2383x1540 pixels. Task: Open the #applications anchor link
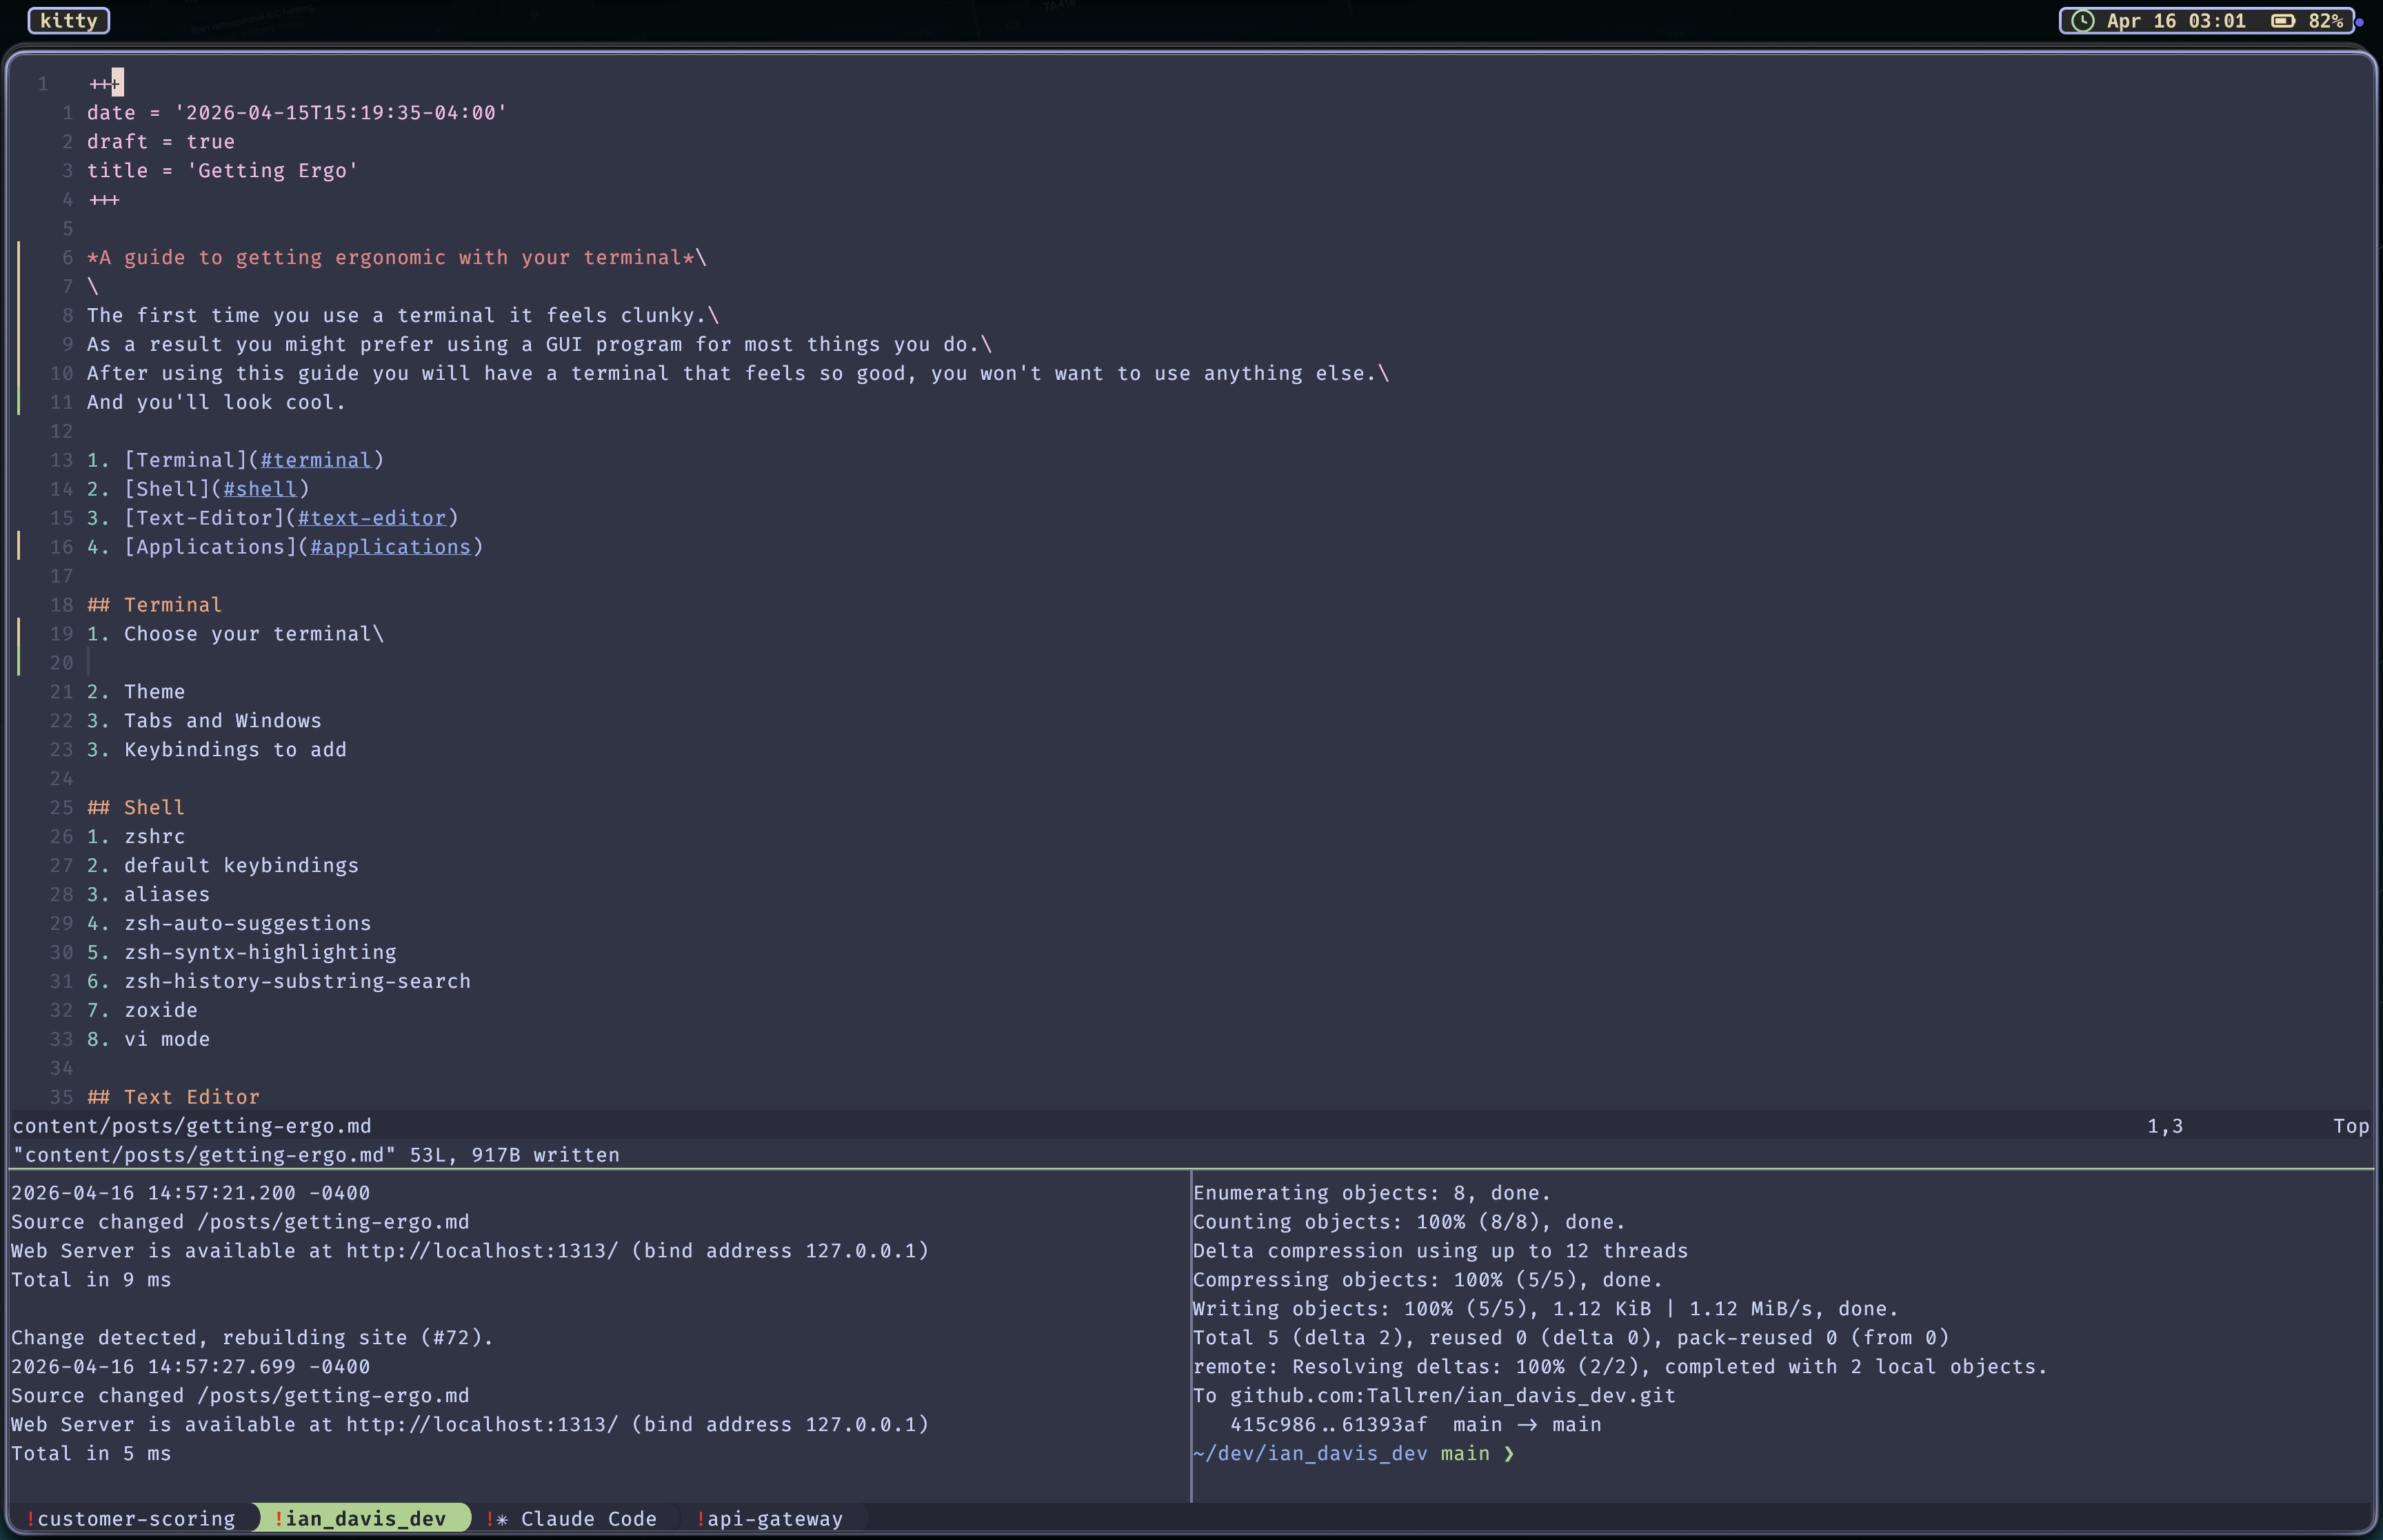click(390, 547)
